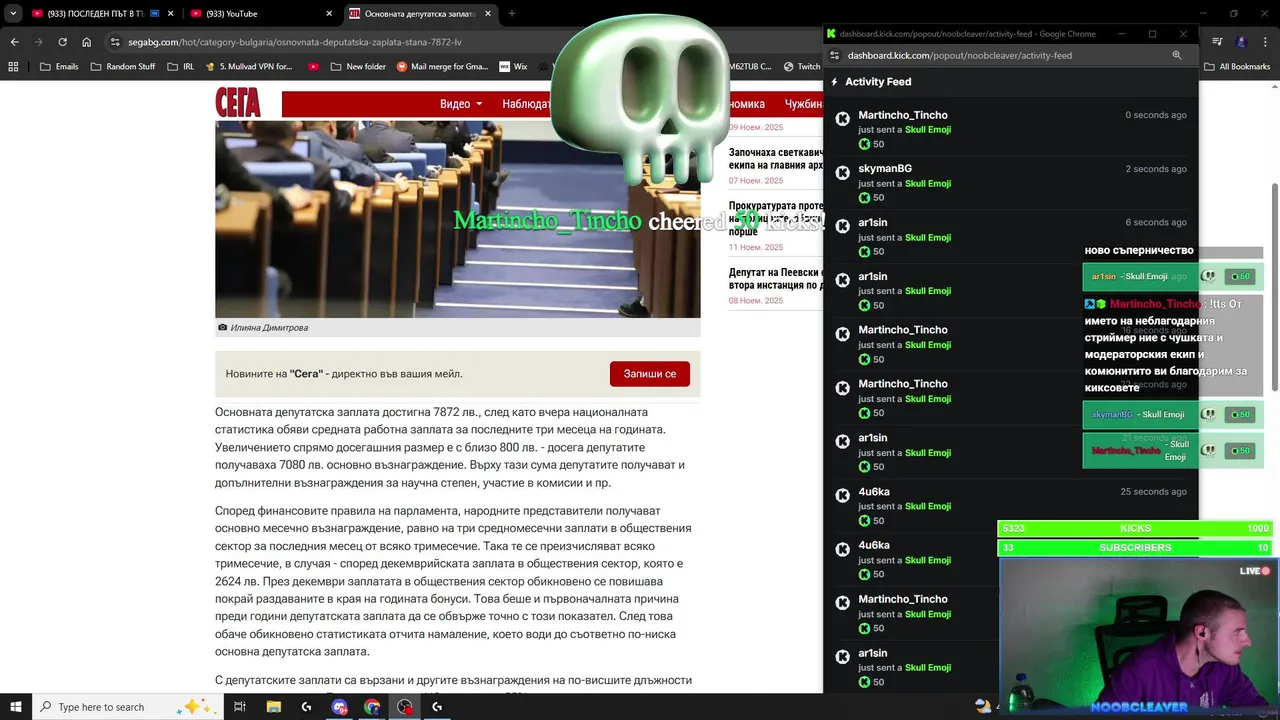Open the IRL bookmark folder
Viewport: 1280px width, 720px height.
tap(181, 66)
